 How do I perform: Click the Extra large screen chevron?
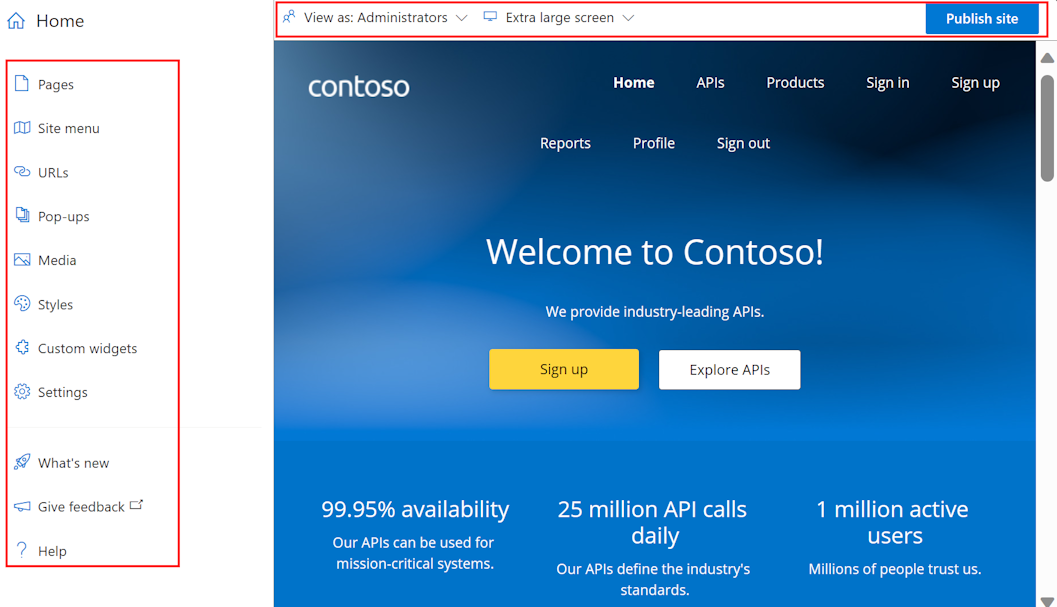(628, 18)
